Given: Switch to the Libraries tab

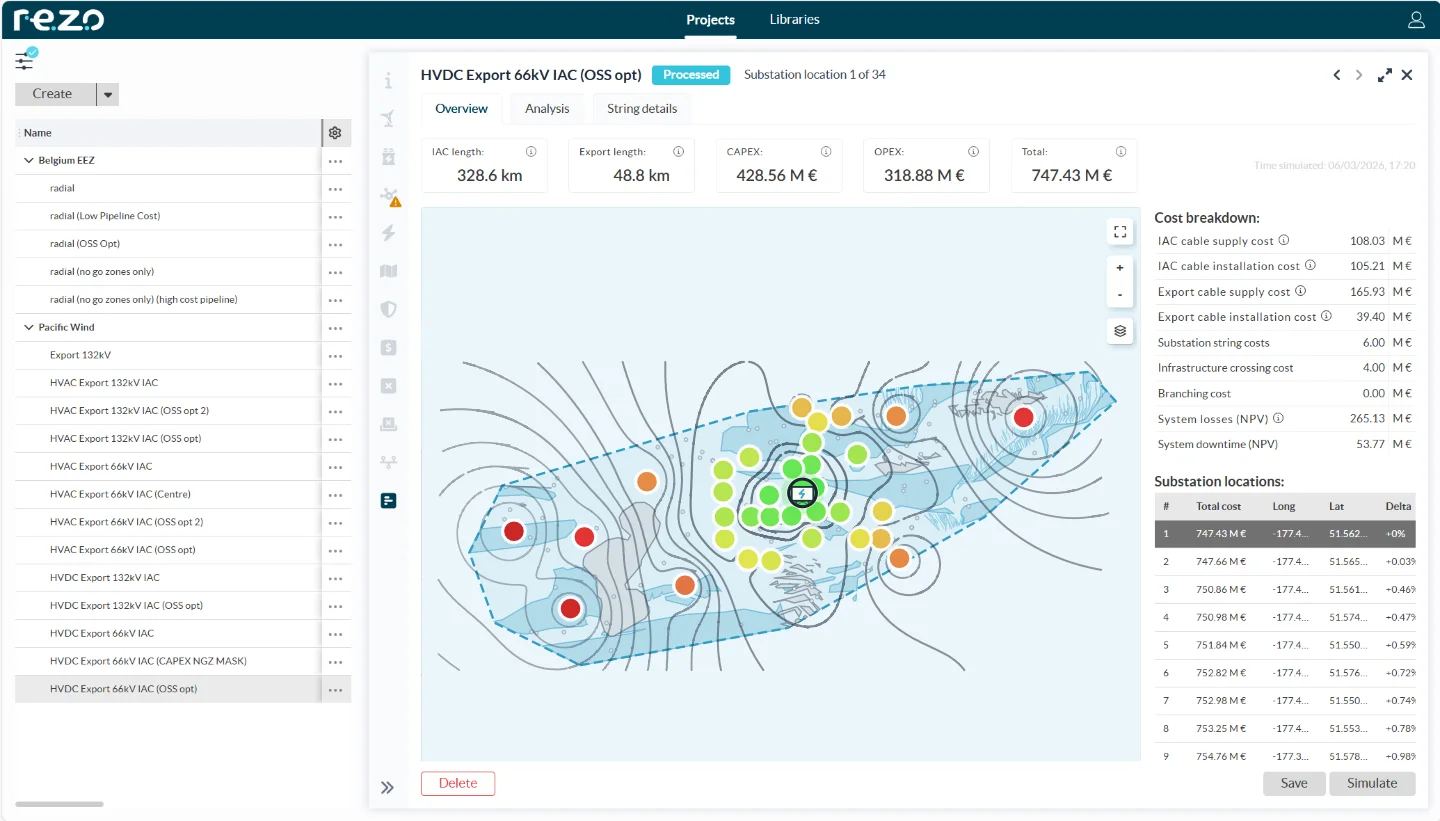Looking at the screenshot, I should tap(795, 19).
